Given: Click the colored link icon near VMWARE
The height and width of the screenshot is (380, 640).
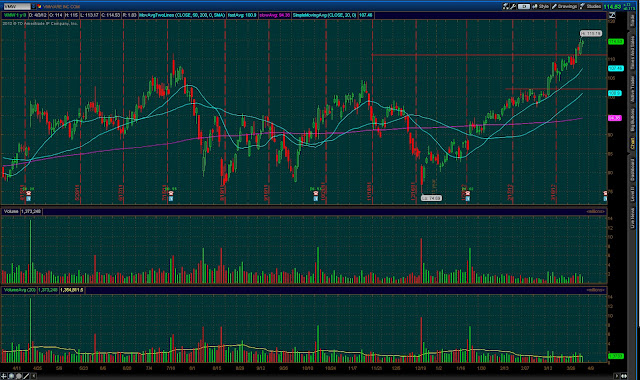Looking at the screenshot, I should tap(39, 7).
